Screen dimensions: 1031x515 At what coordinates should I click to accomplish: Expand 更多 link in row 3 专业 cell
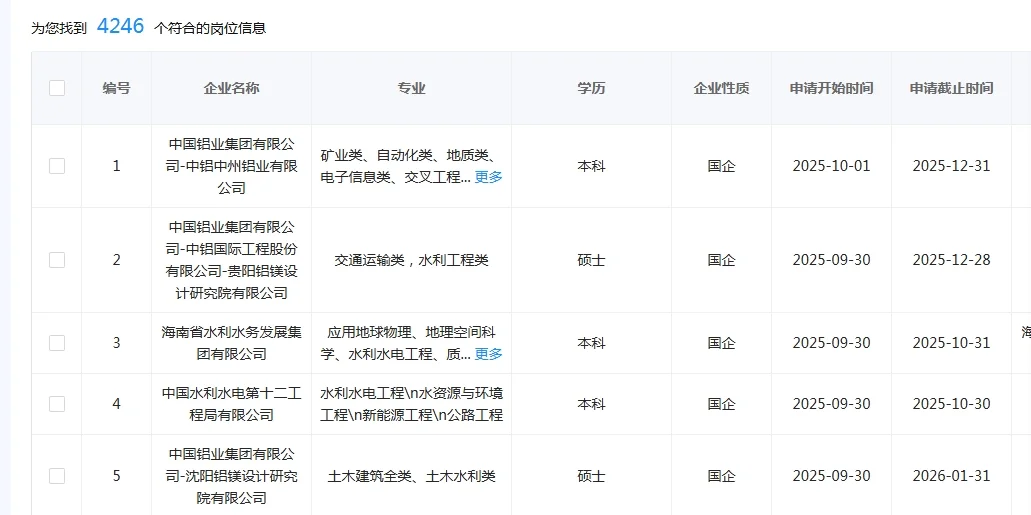pos(489,354)
